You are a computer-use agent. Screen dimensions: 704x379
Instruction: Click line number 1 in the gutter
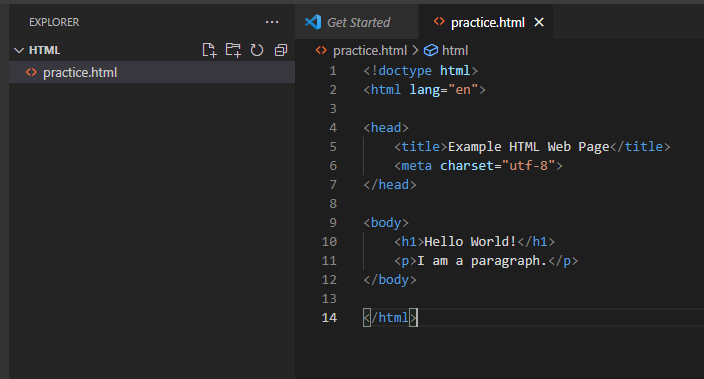click(333, 71)
